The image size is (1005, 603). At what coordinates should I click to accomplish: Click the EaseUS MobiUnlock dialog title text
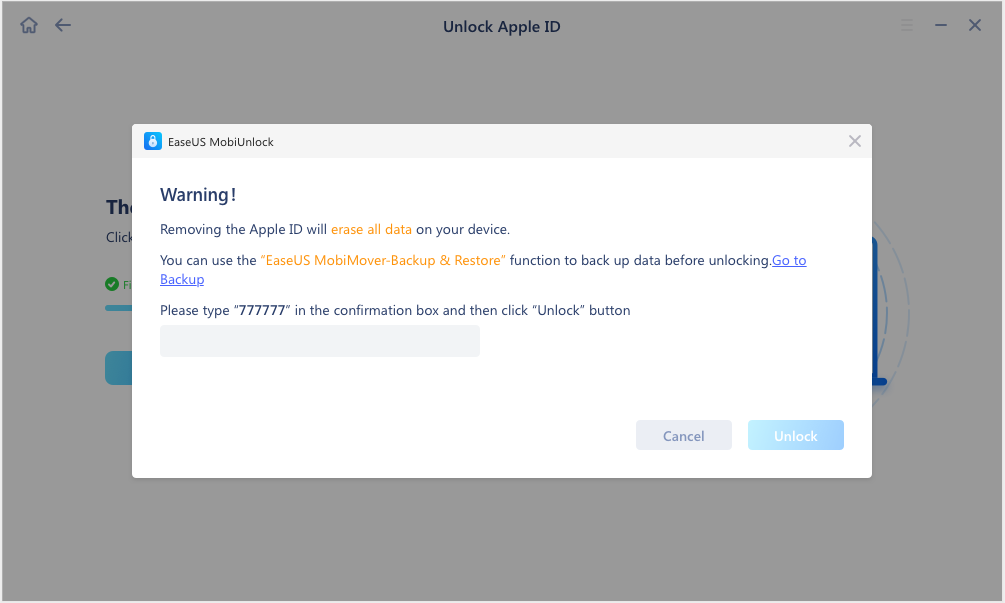[x=220, y=142]
